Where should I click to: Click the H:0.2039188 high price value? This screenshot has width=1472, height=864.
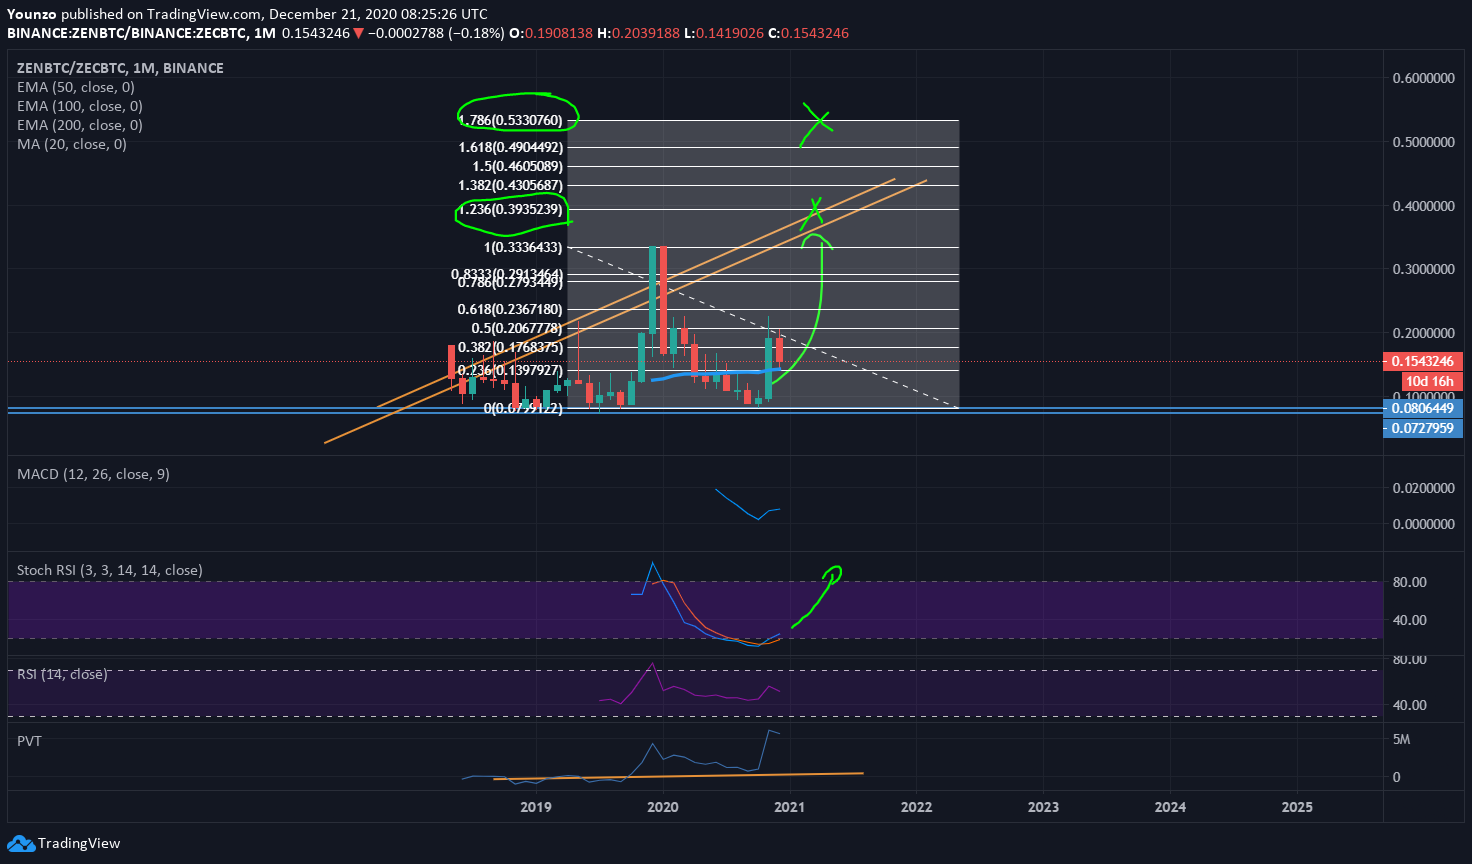(x=638, y=33)
